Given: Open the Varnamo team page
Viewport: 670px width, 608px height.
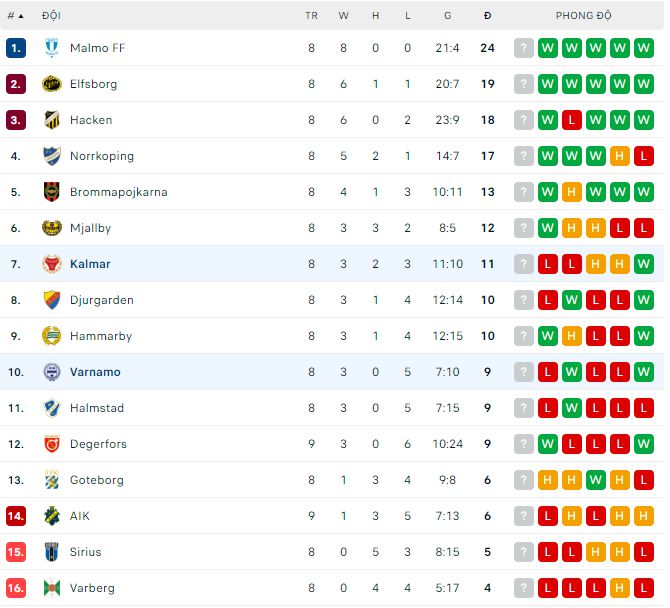Looking at the screenshot, I should pyautogui.click(x=95, y=372).
